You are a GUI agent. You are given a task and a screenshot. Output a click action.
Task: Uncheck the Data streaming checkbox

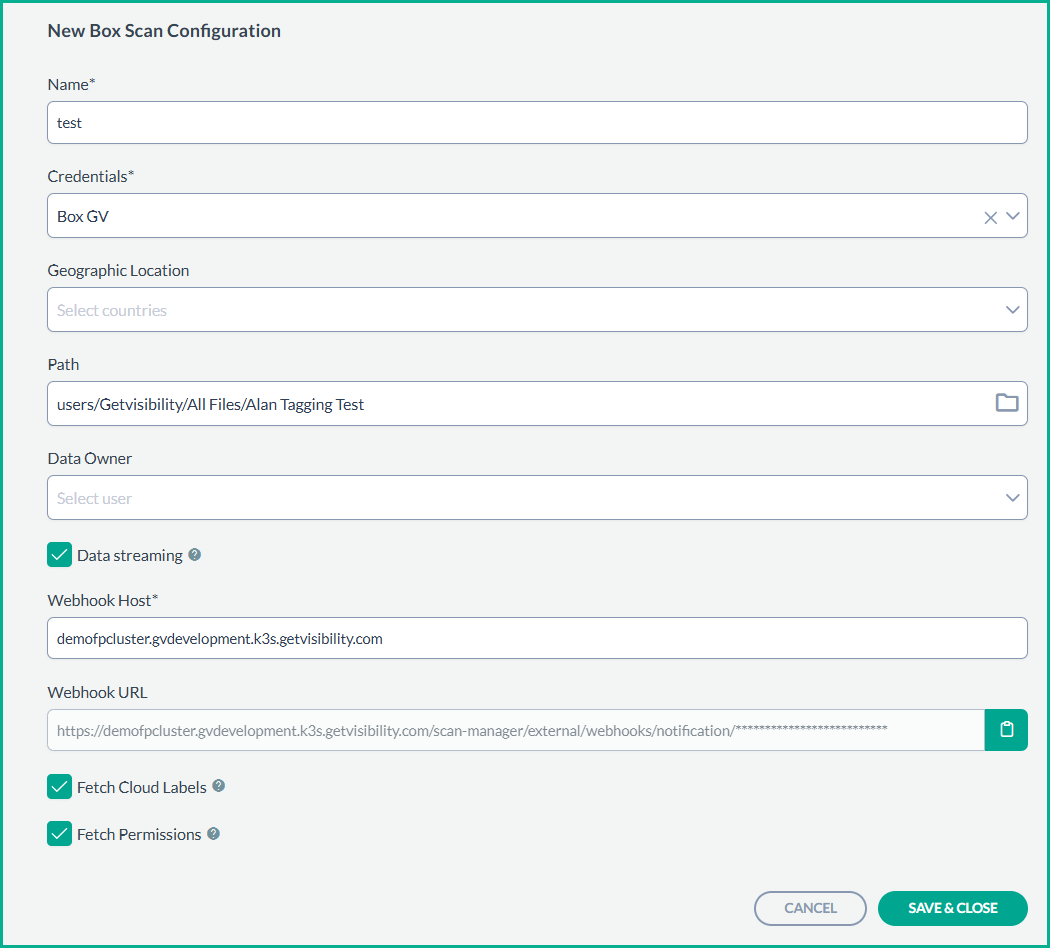coord(60,555)
